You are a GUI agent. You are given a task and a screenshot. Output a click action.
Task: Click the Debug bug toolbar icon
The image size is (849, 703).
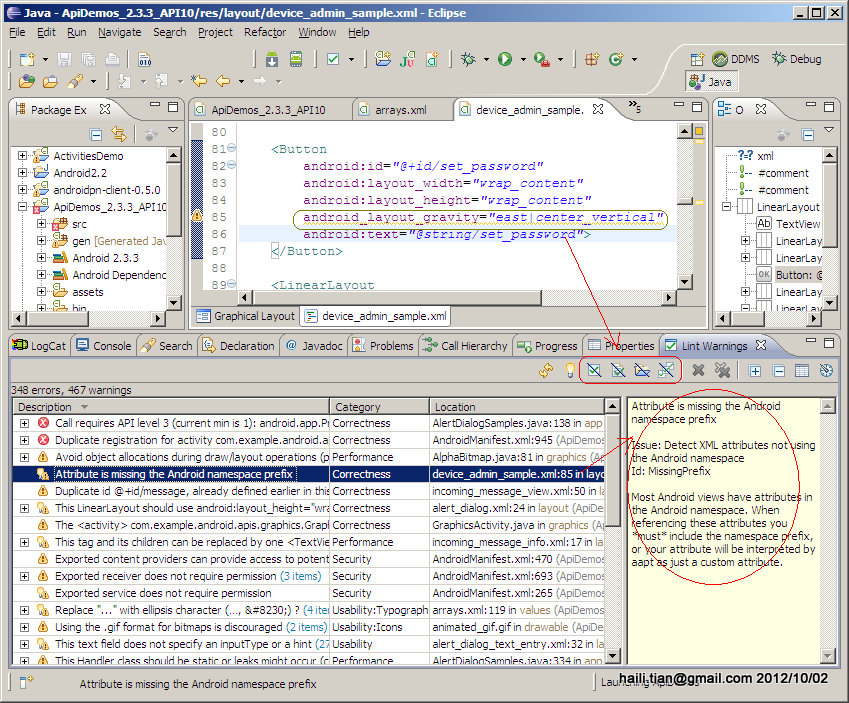pyautogui.click(x=468, y=59)
